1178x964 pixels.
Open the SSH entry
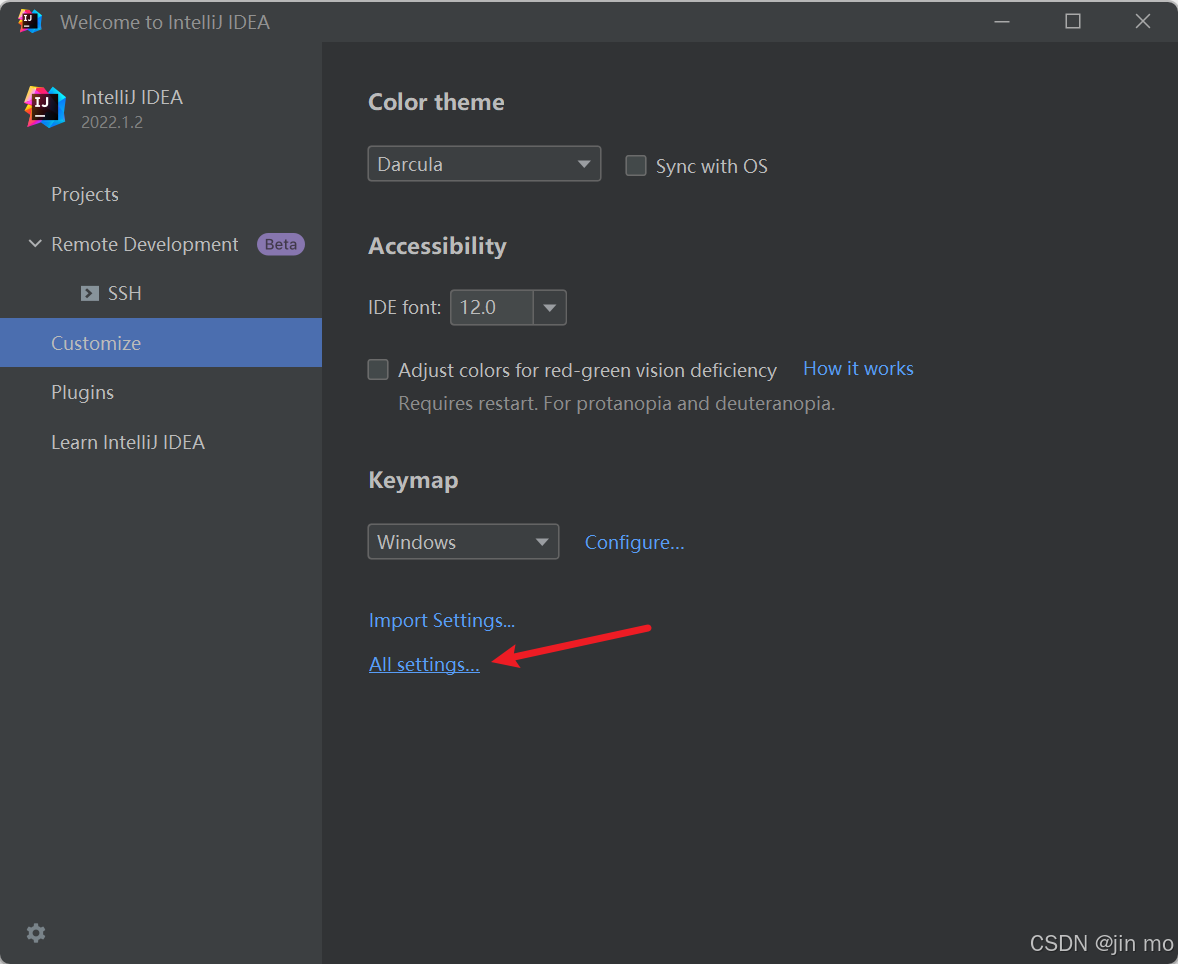(x=125, y=293)
